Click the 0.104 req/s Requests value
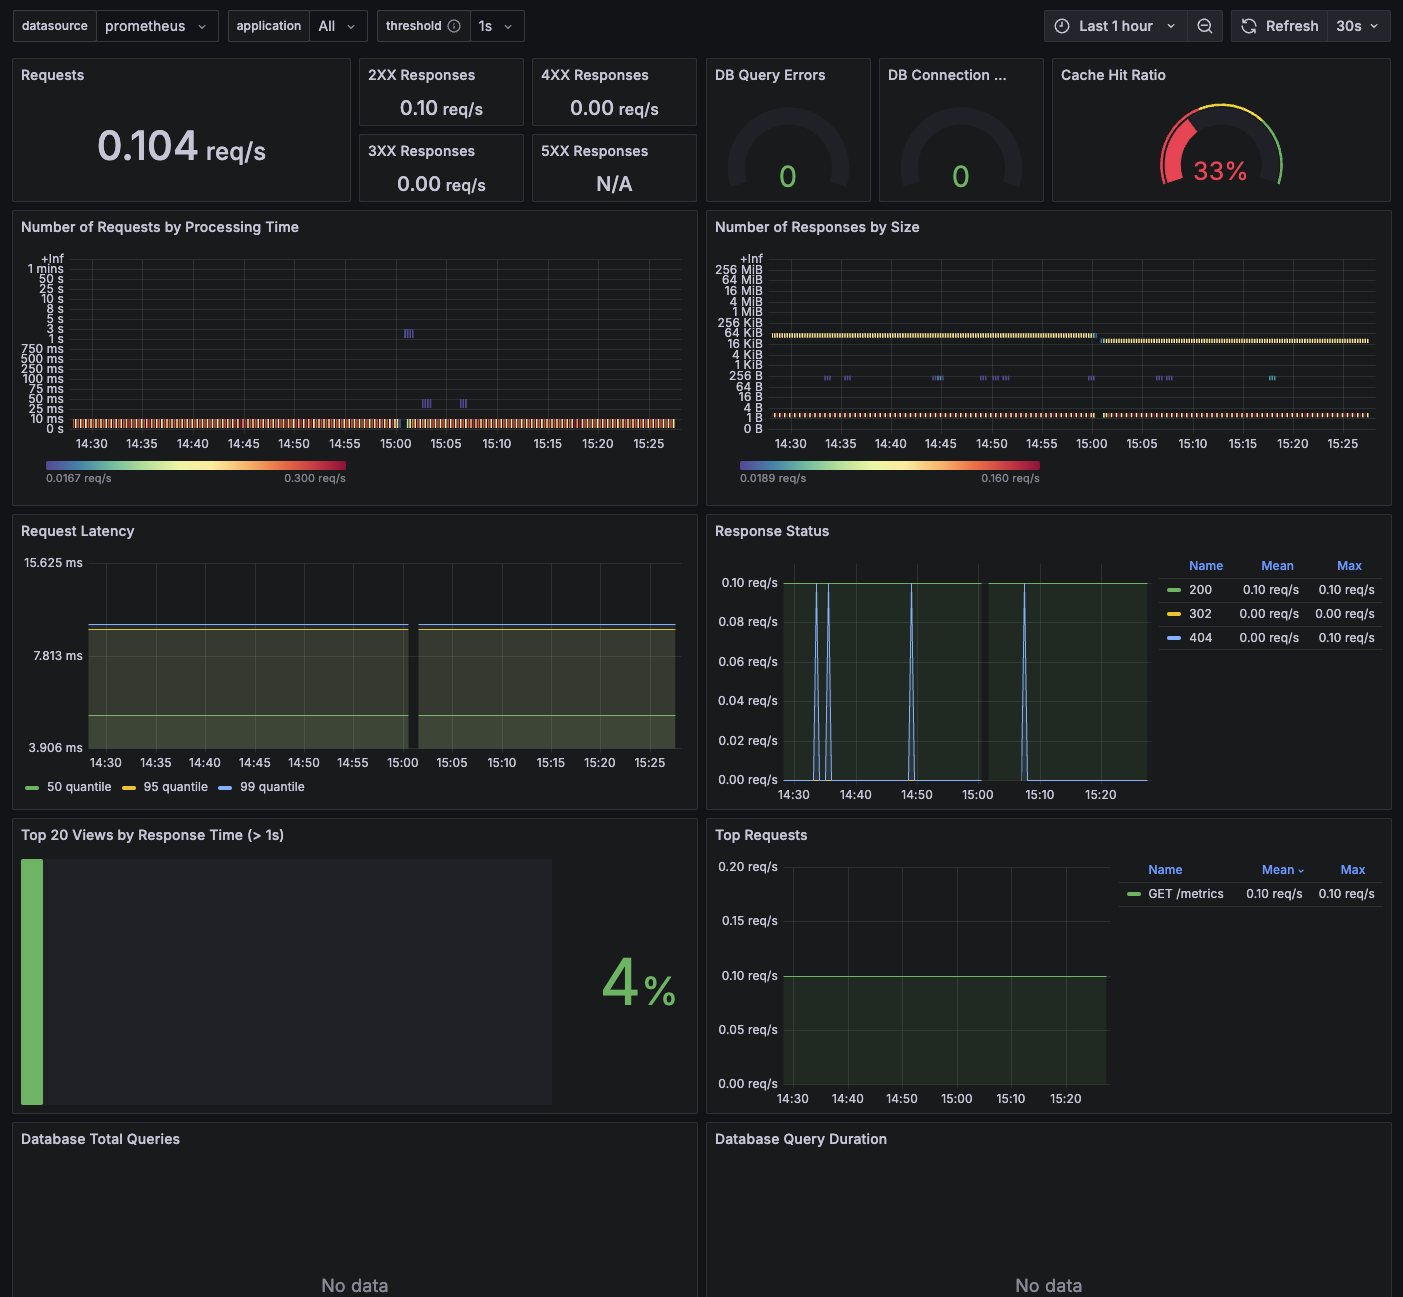1403x1297 pixels. tap(182, 146)
